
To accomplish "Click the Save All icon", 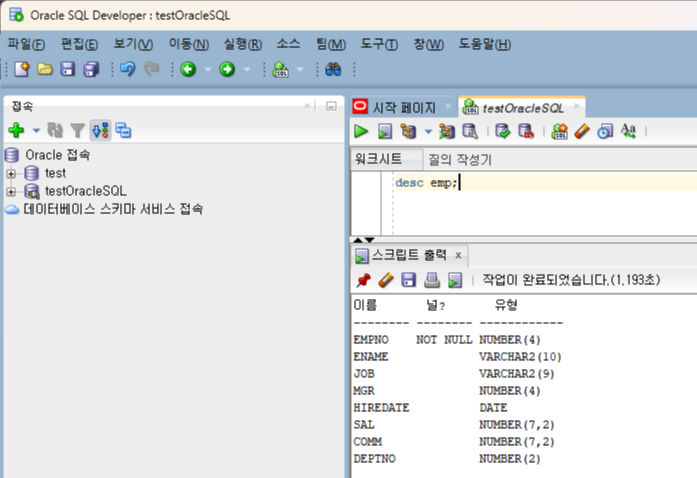I will click(x=91, y=69).
